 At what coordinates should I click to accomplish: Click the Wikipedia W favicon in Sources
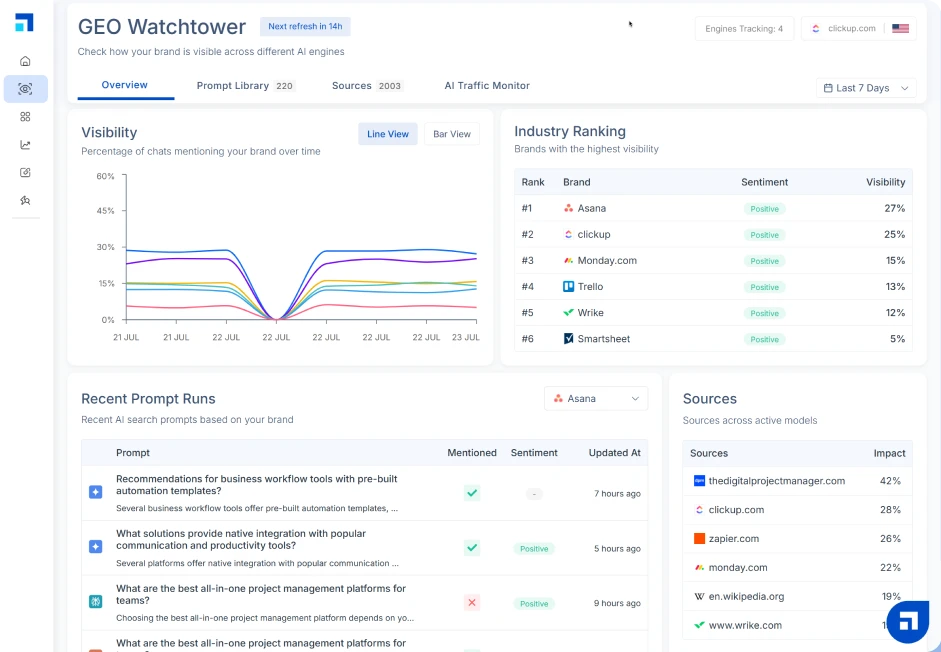click(699, 596)
